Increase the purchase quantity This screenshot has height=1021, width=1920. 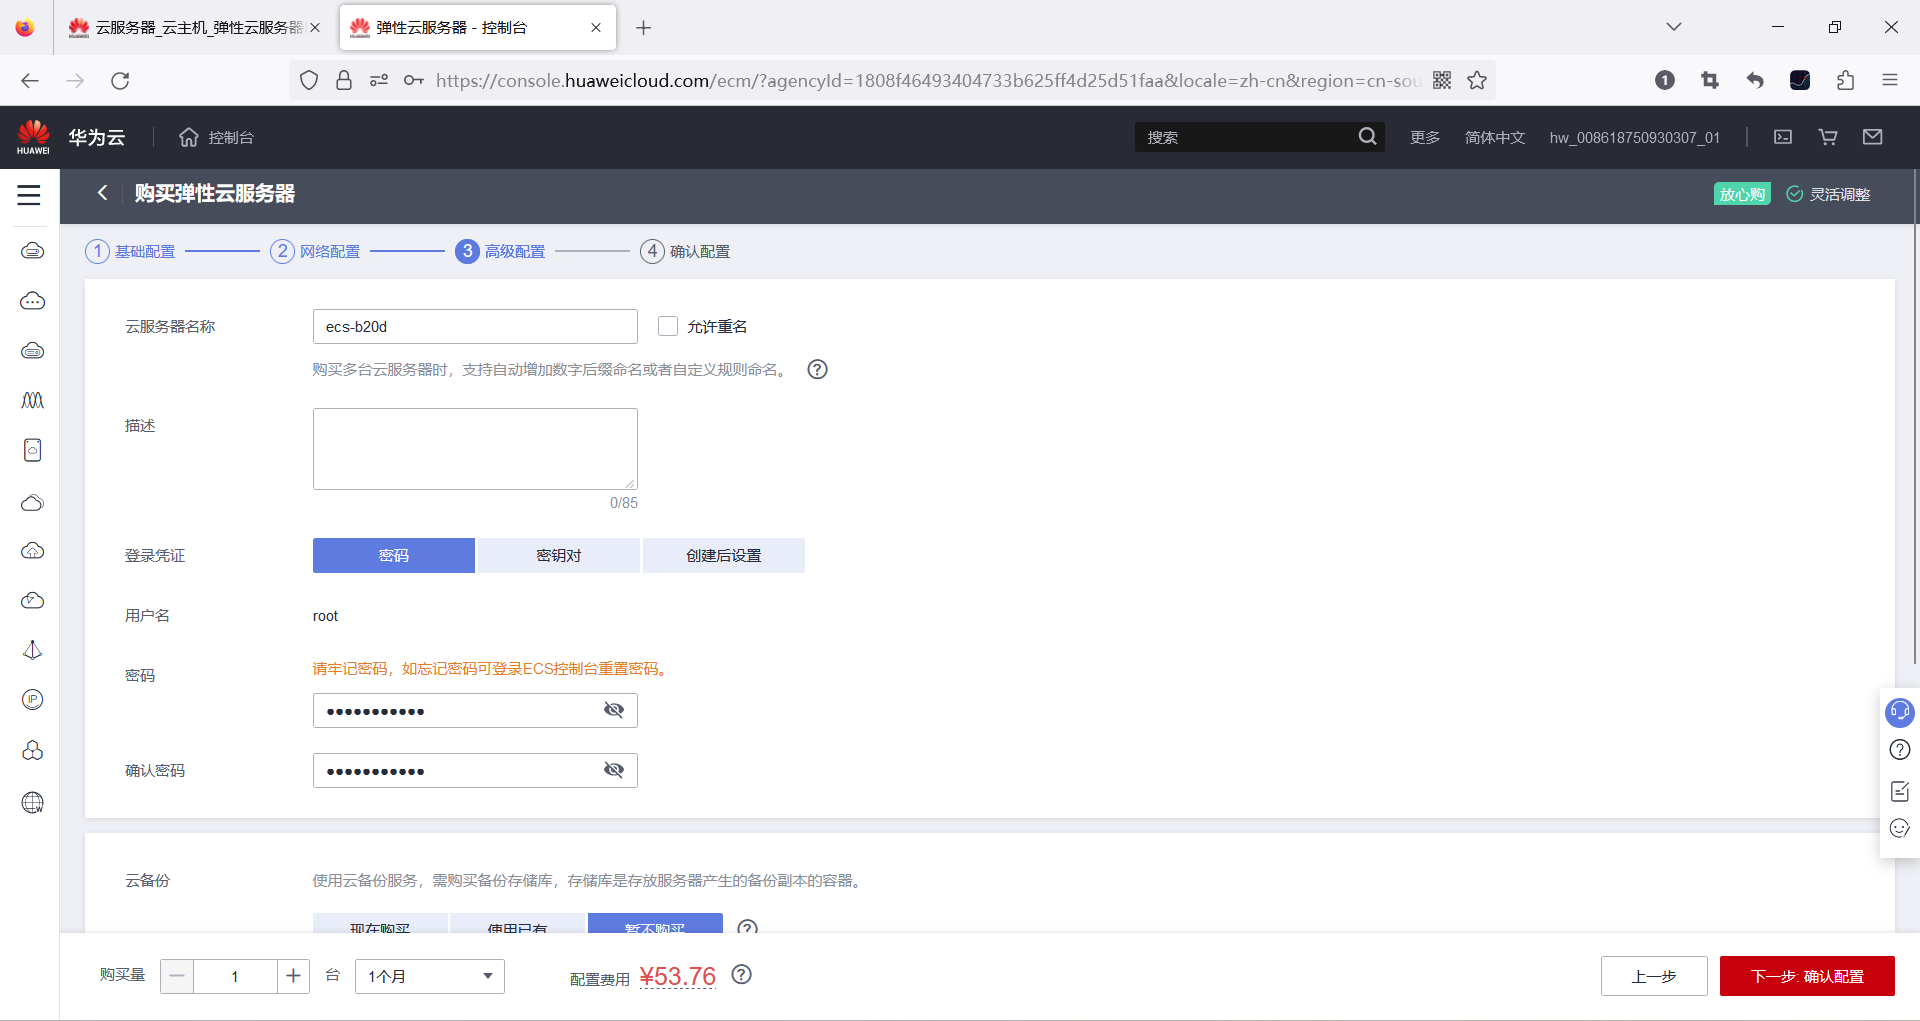(x=293, y=976)
